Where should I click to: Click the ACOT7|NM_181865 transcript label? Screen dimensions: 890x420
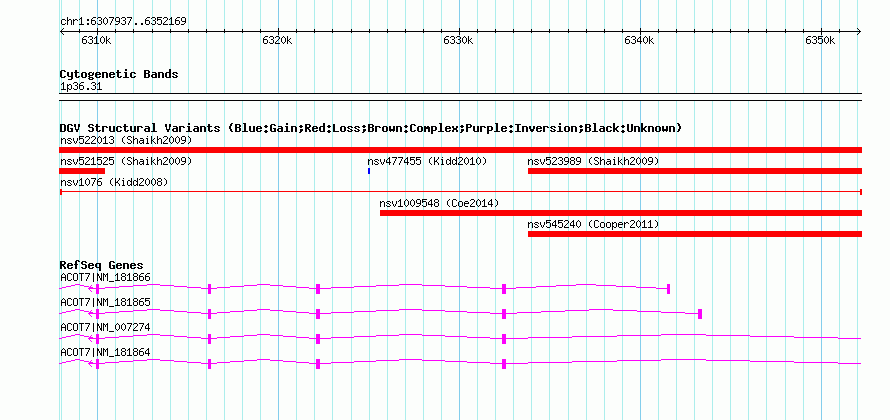coord(105,302)
